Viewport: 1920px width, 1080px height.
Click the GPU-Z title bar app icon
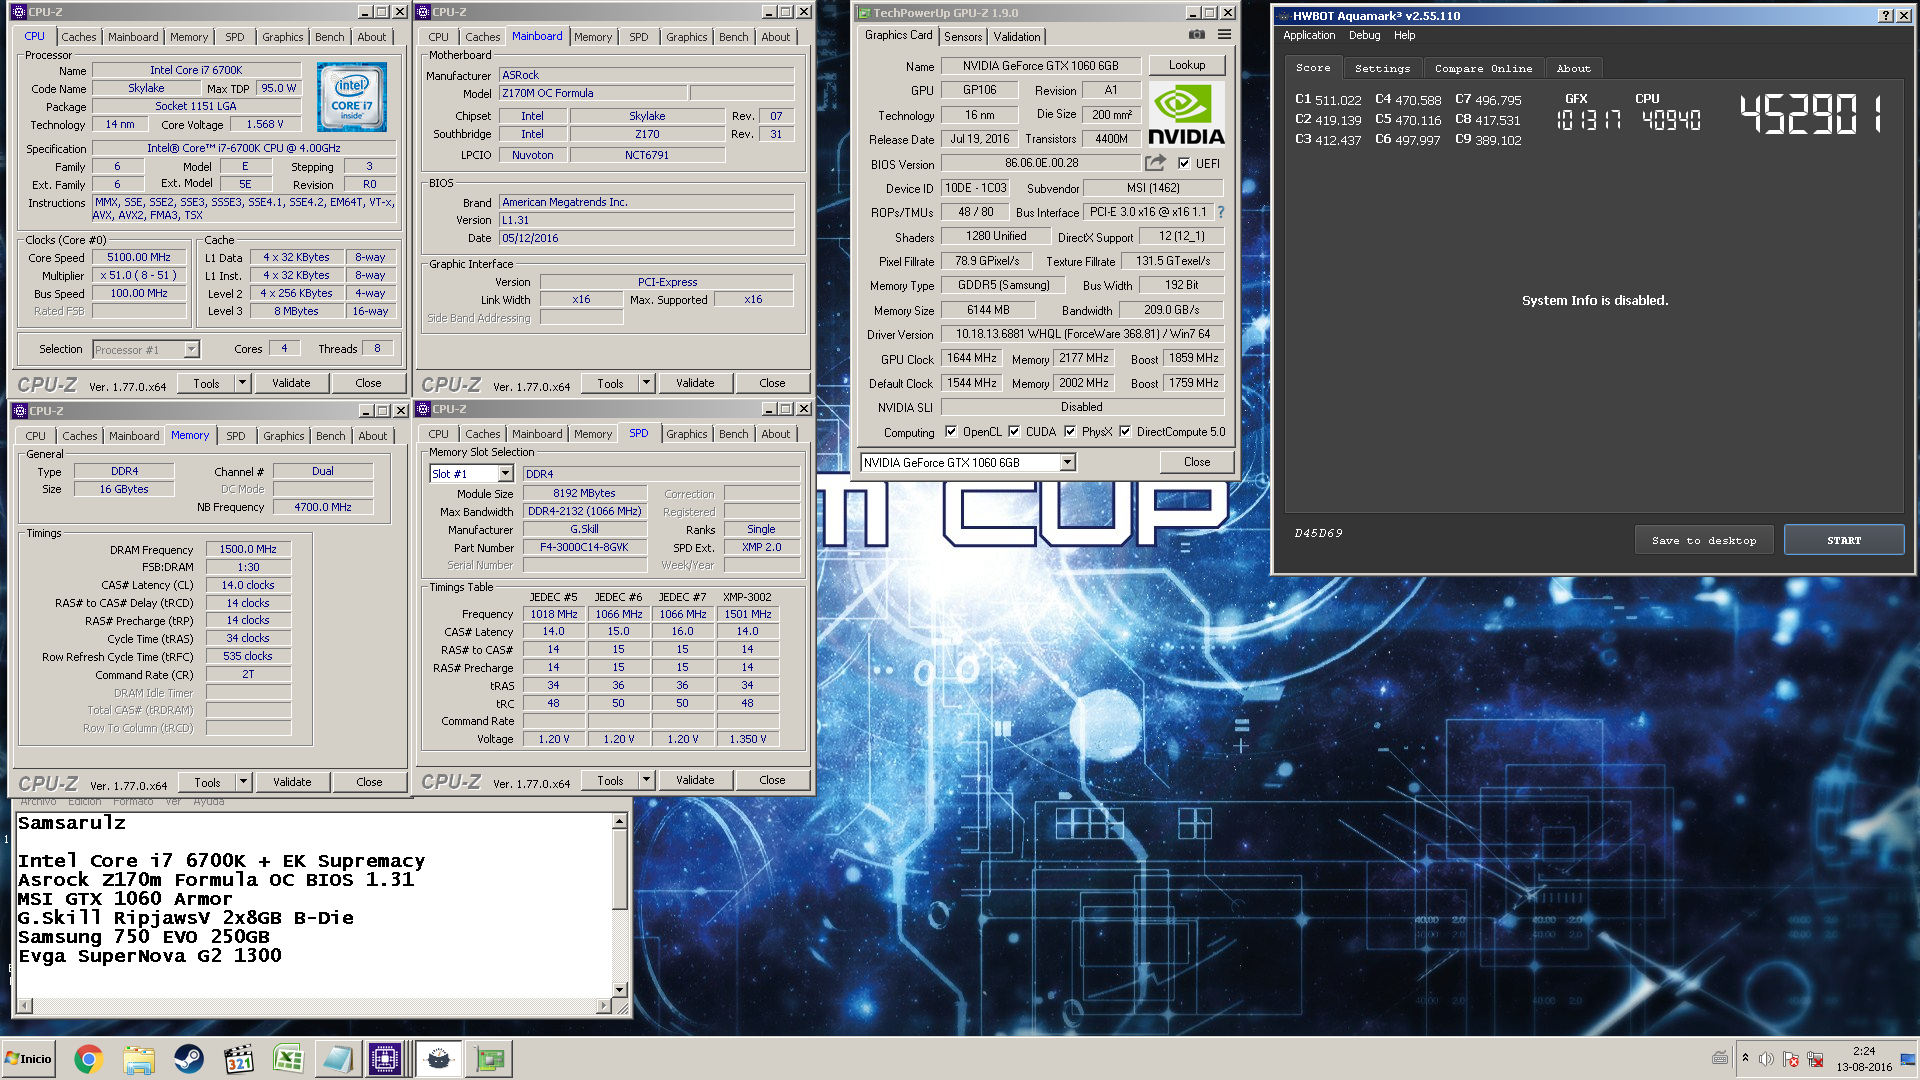pos(864,13)
